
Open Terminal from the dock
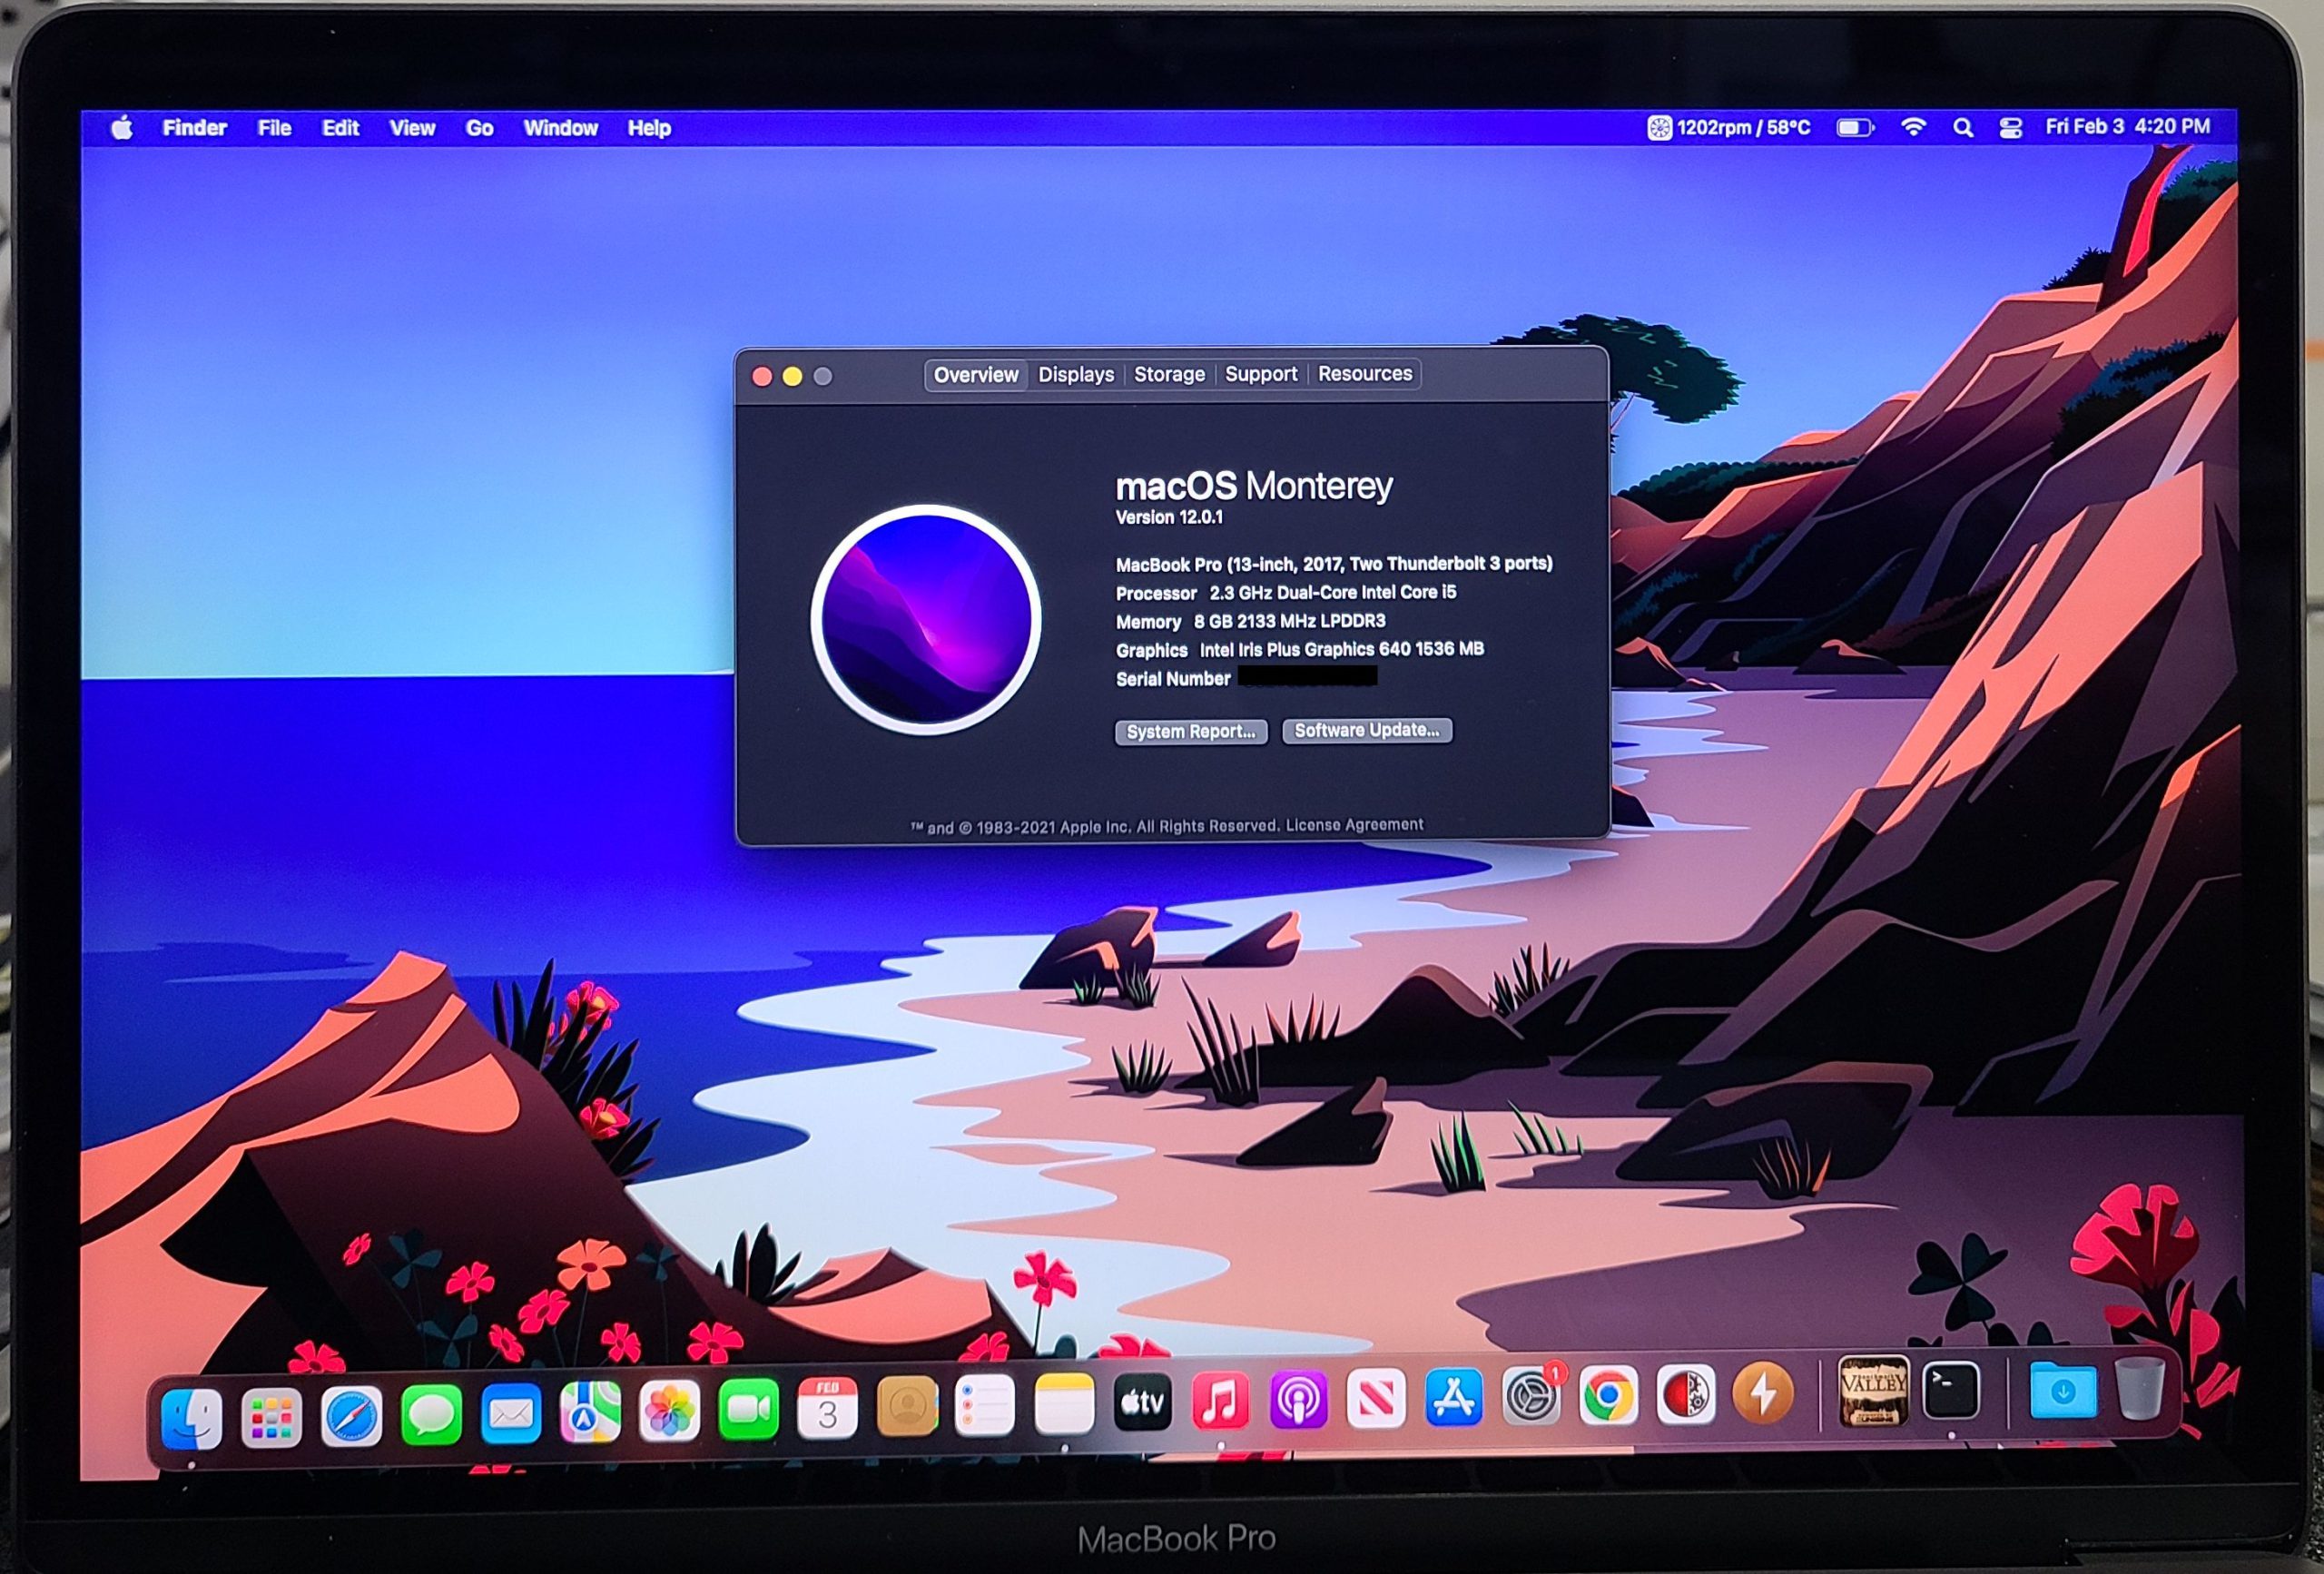(x=1950, y=1390)
